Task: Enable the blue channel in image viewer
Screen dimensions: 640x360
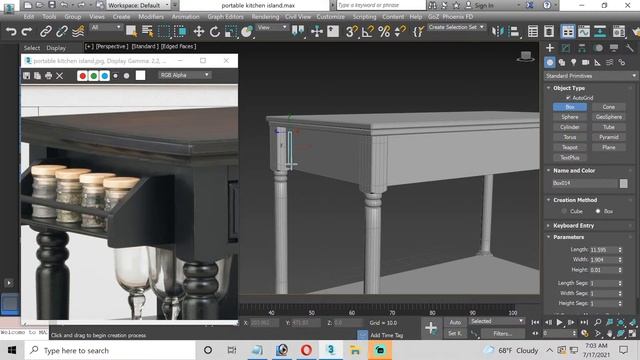Action: pos(104,76)
